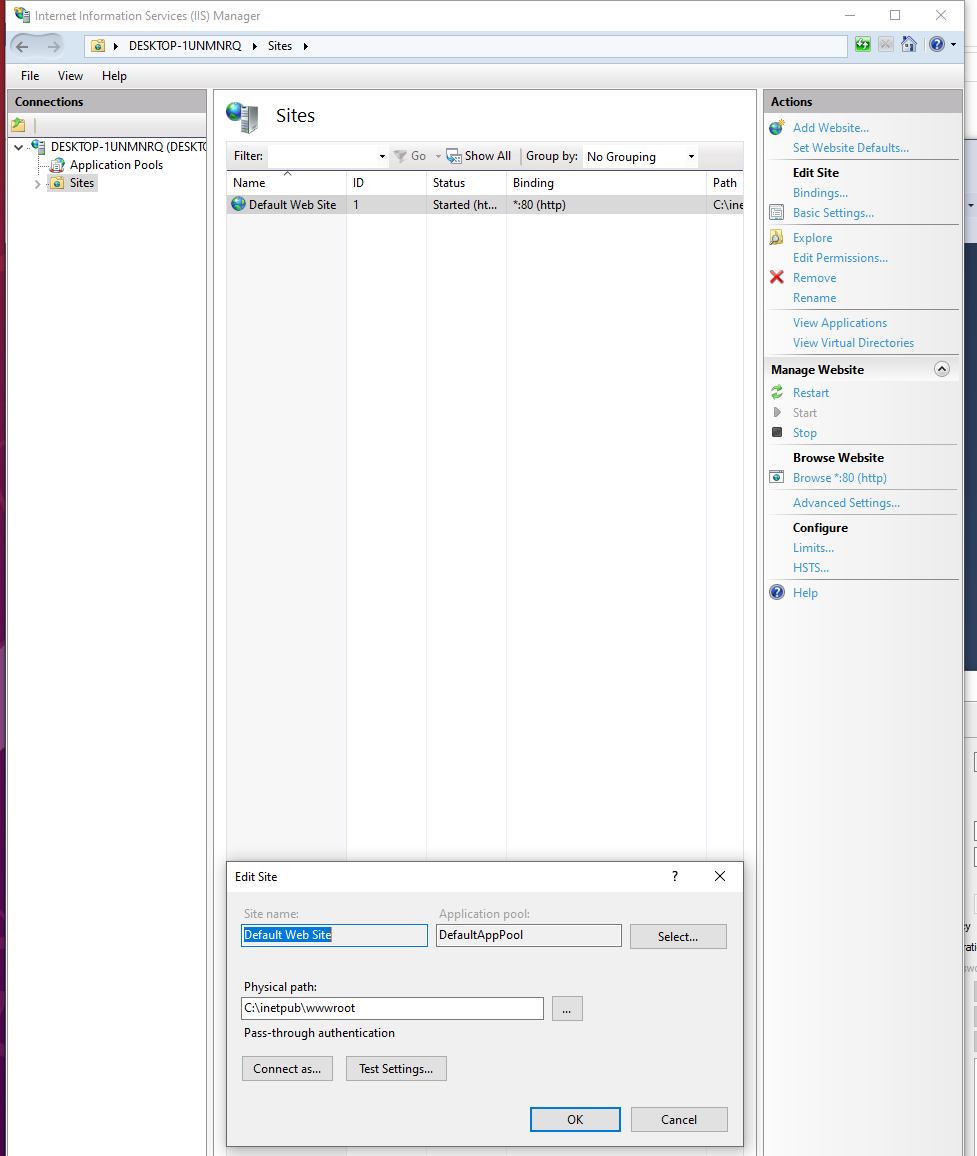Sort by the Binding column header
This screenshot has width=977, height=1156.
click(606, 183)
